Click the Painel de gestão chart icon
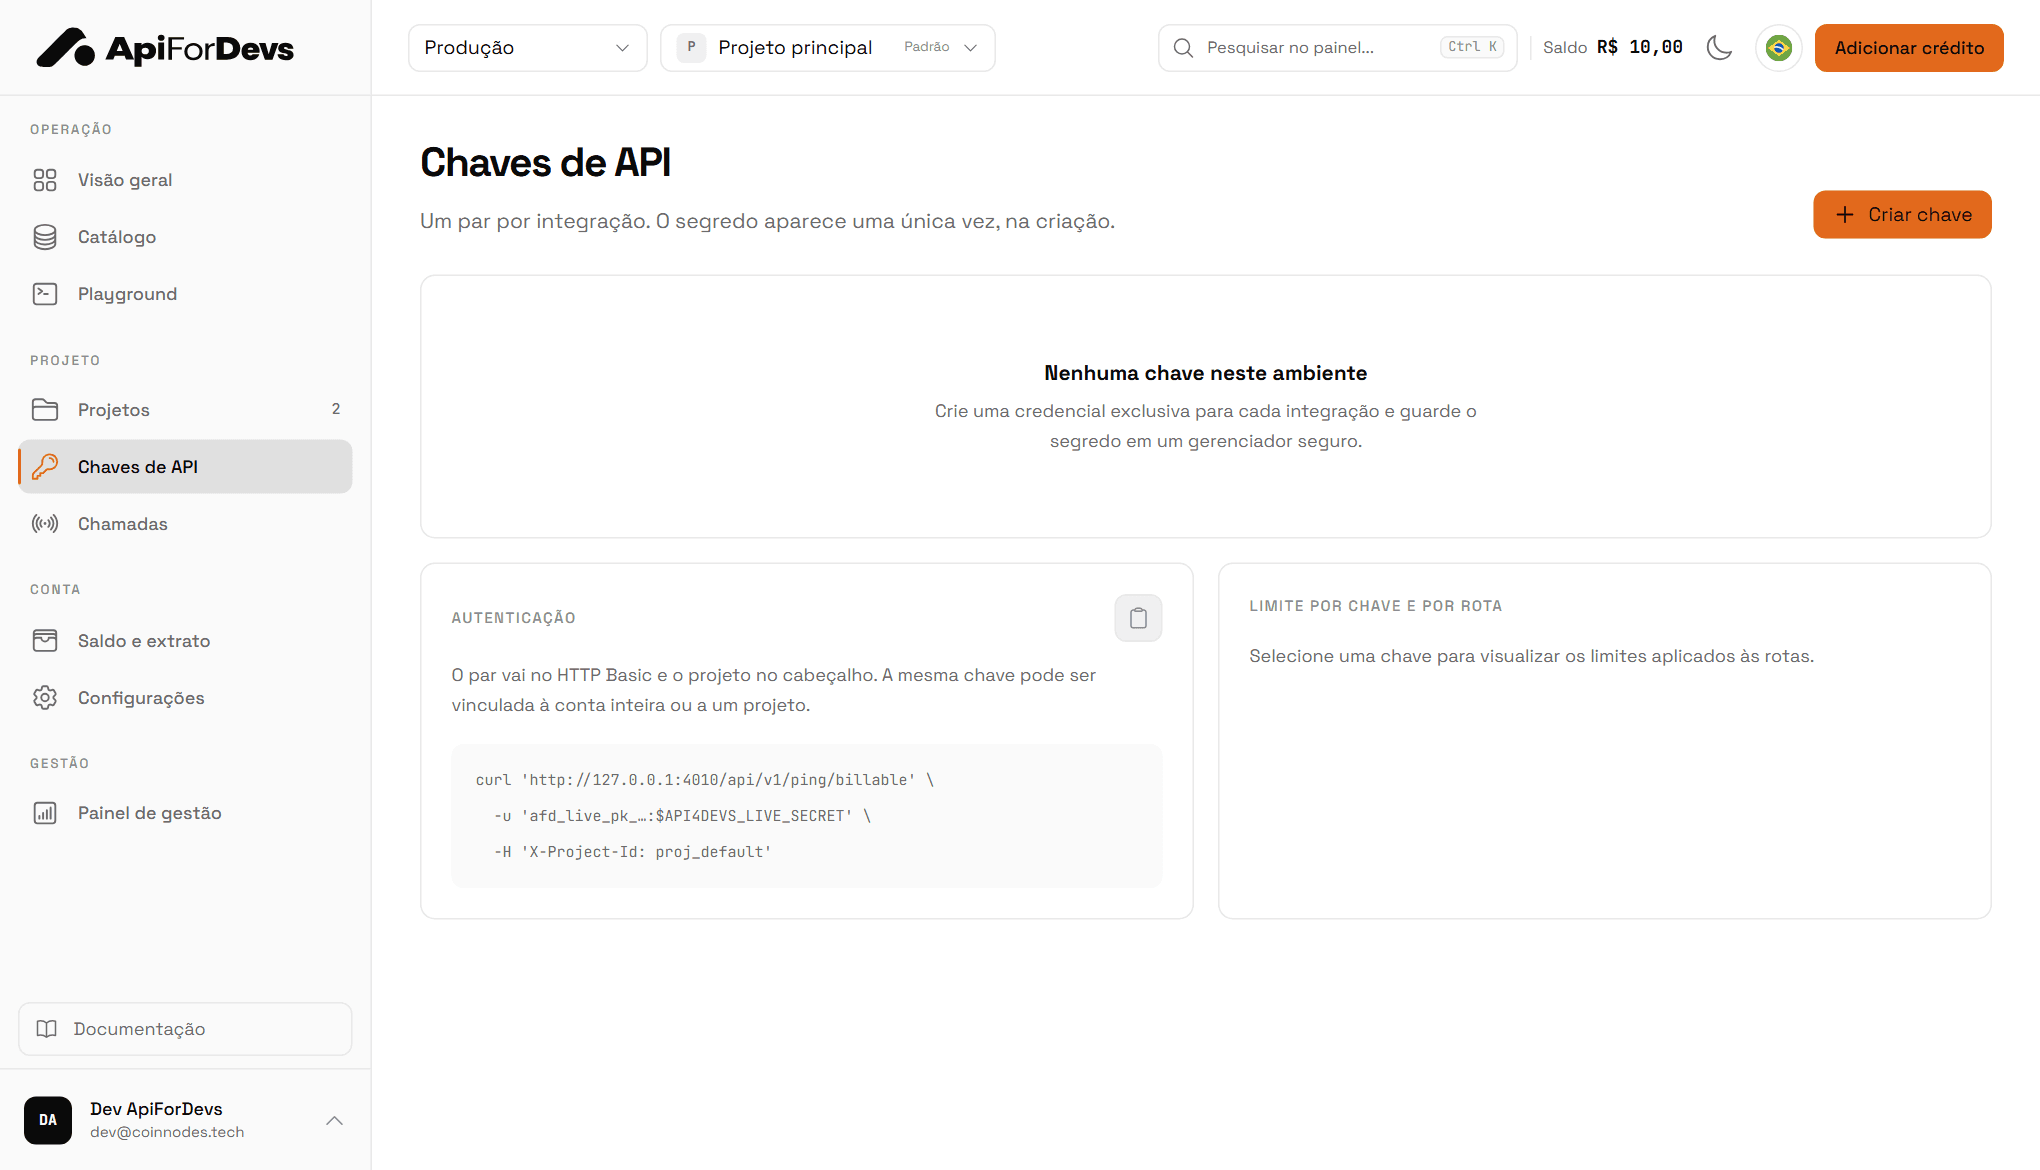Viewport: 2040px width, 1170px height. click(45, 813)
